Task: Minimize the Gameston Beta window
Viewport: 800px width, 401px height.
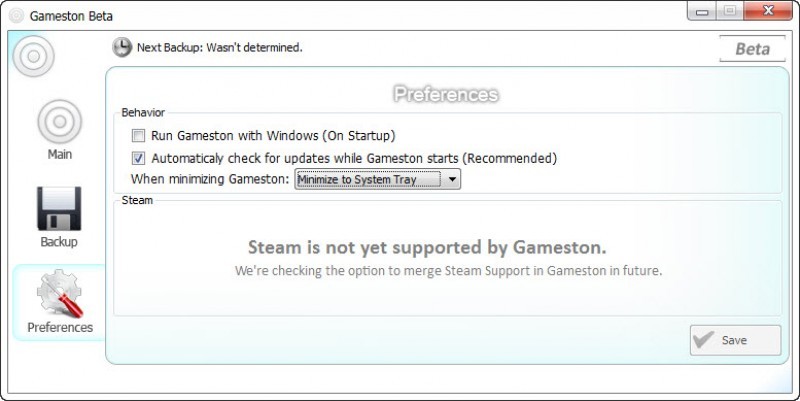Action: pos(702,11)
